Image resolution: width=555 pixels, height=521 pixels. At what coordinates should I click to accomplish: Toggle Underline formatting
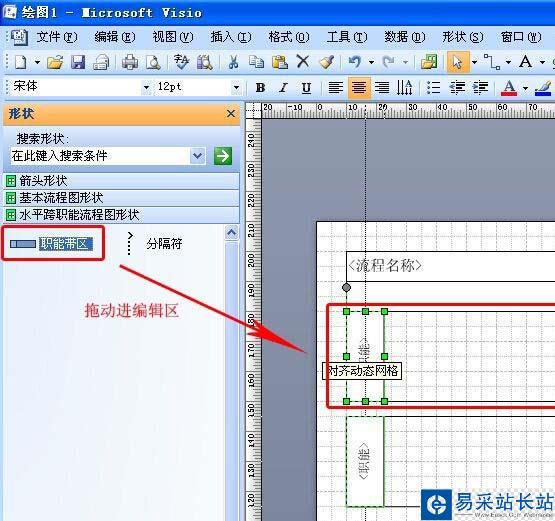[x=307, y=87]
